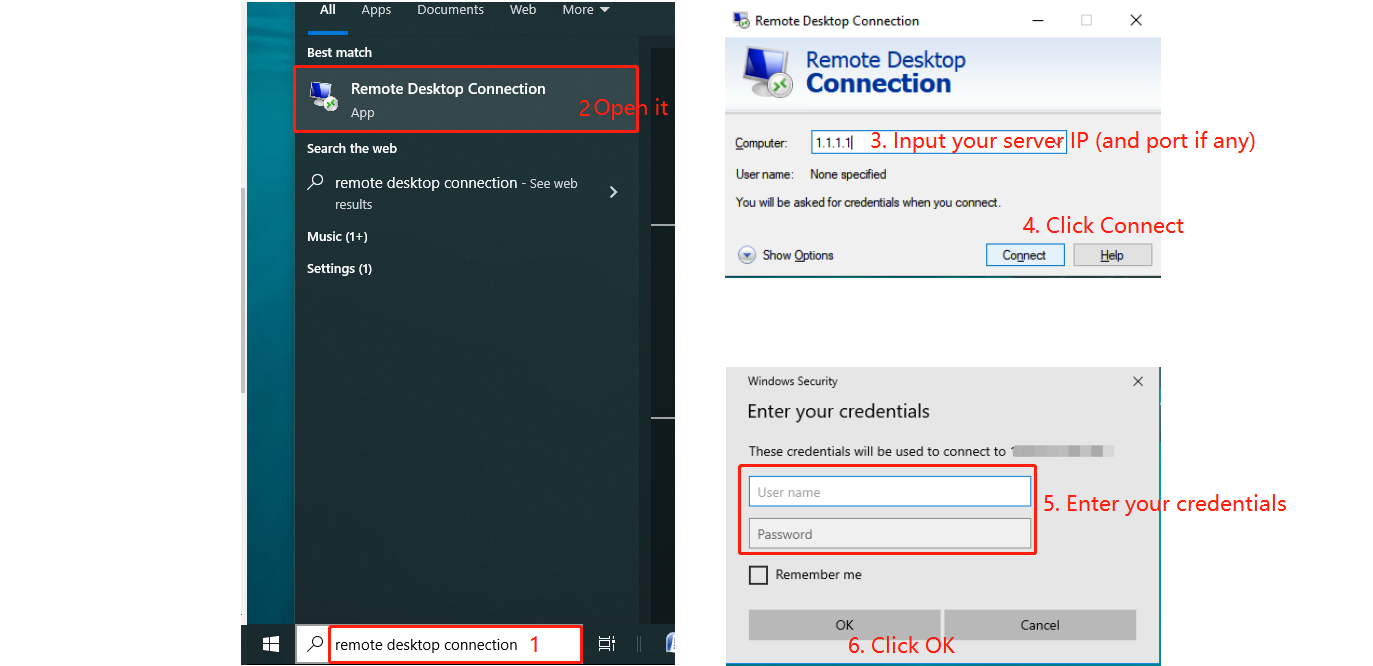Screen dimensions: 1373x666
Task: Expand web results chevron arrow
Action: [x=614, y=192]
